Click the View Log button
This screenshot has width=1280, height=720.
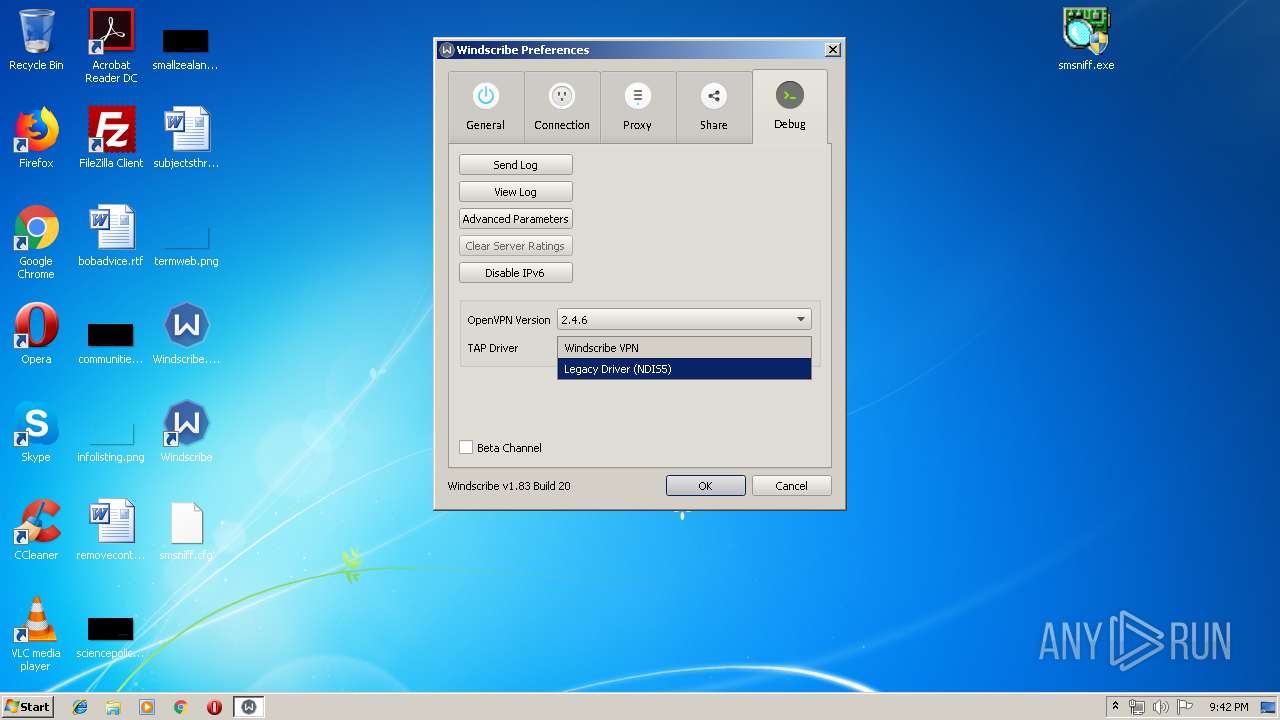click(515, 192)
